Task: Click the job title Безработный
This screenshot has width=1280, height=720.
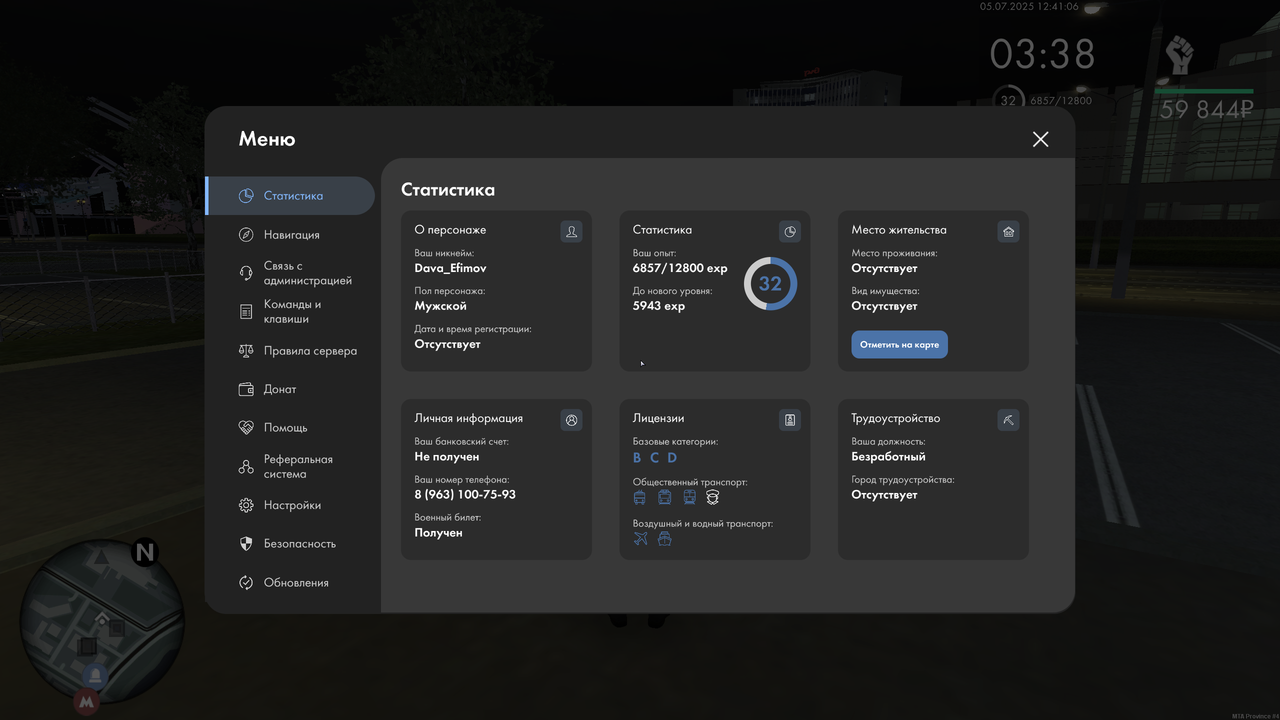Action: [x=889, y=457]
